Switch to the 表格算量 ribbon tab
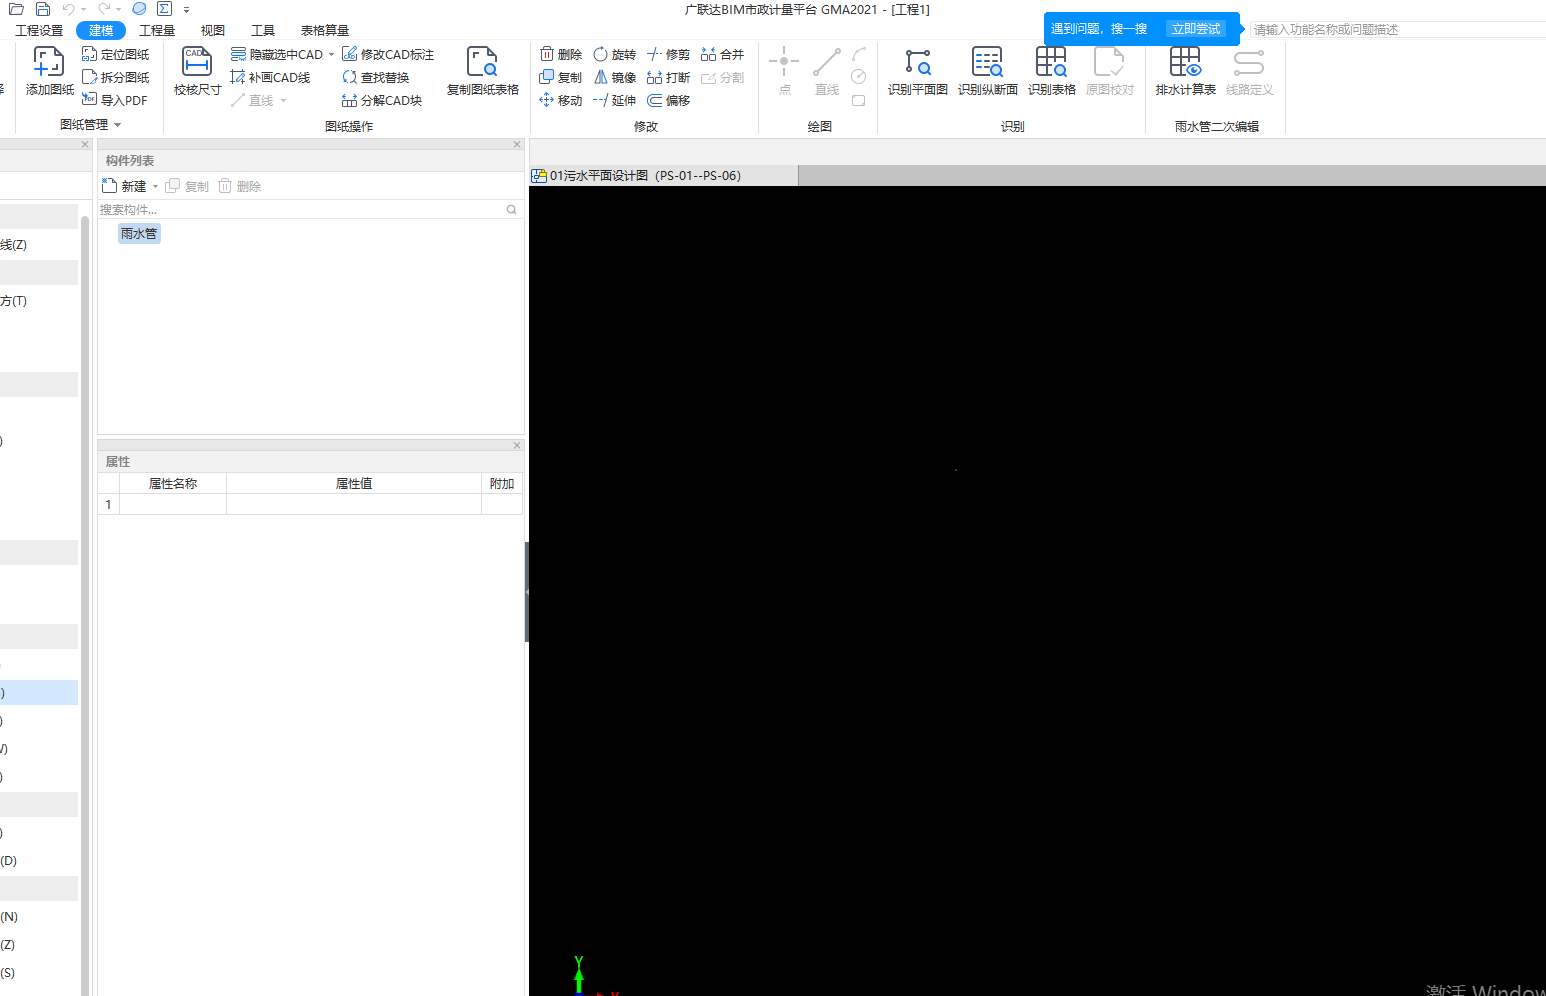Image resolution: width=1546 pixels, height=996 pixels. [x=325, y=30]
